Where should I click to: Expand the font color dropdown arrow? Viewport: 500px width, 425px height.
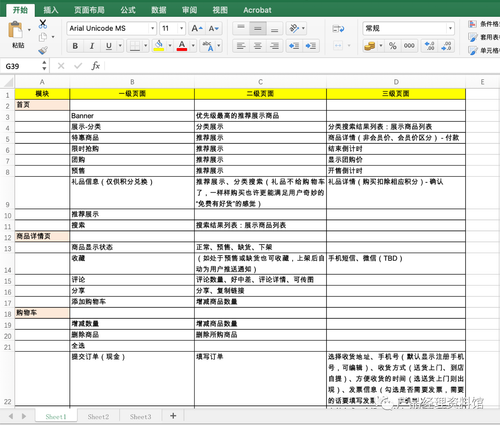pyautogui.click(x=193, y=46)
